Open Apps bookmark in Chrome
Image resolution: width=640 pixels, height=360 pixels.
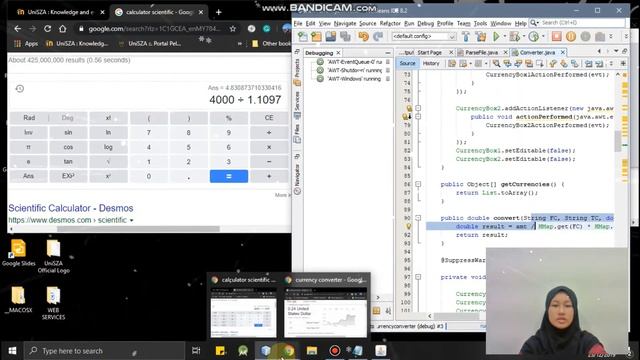[26, 44]
